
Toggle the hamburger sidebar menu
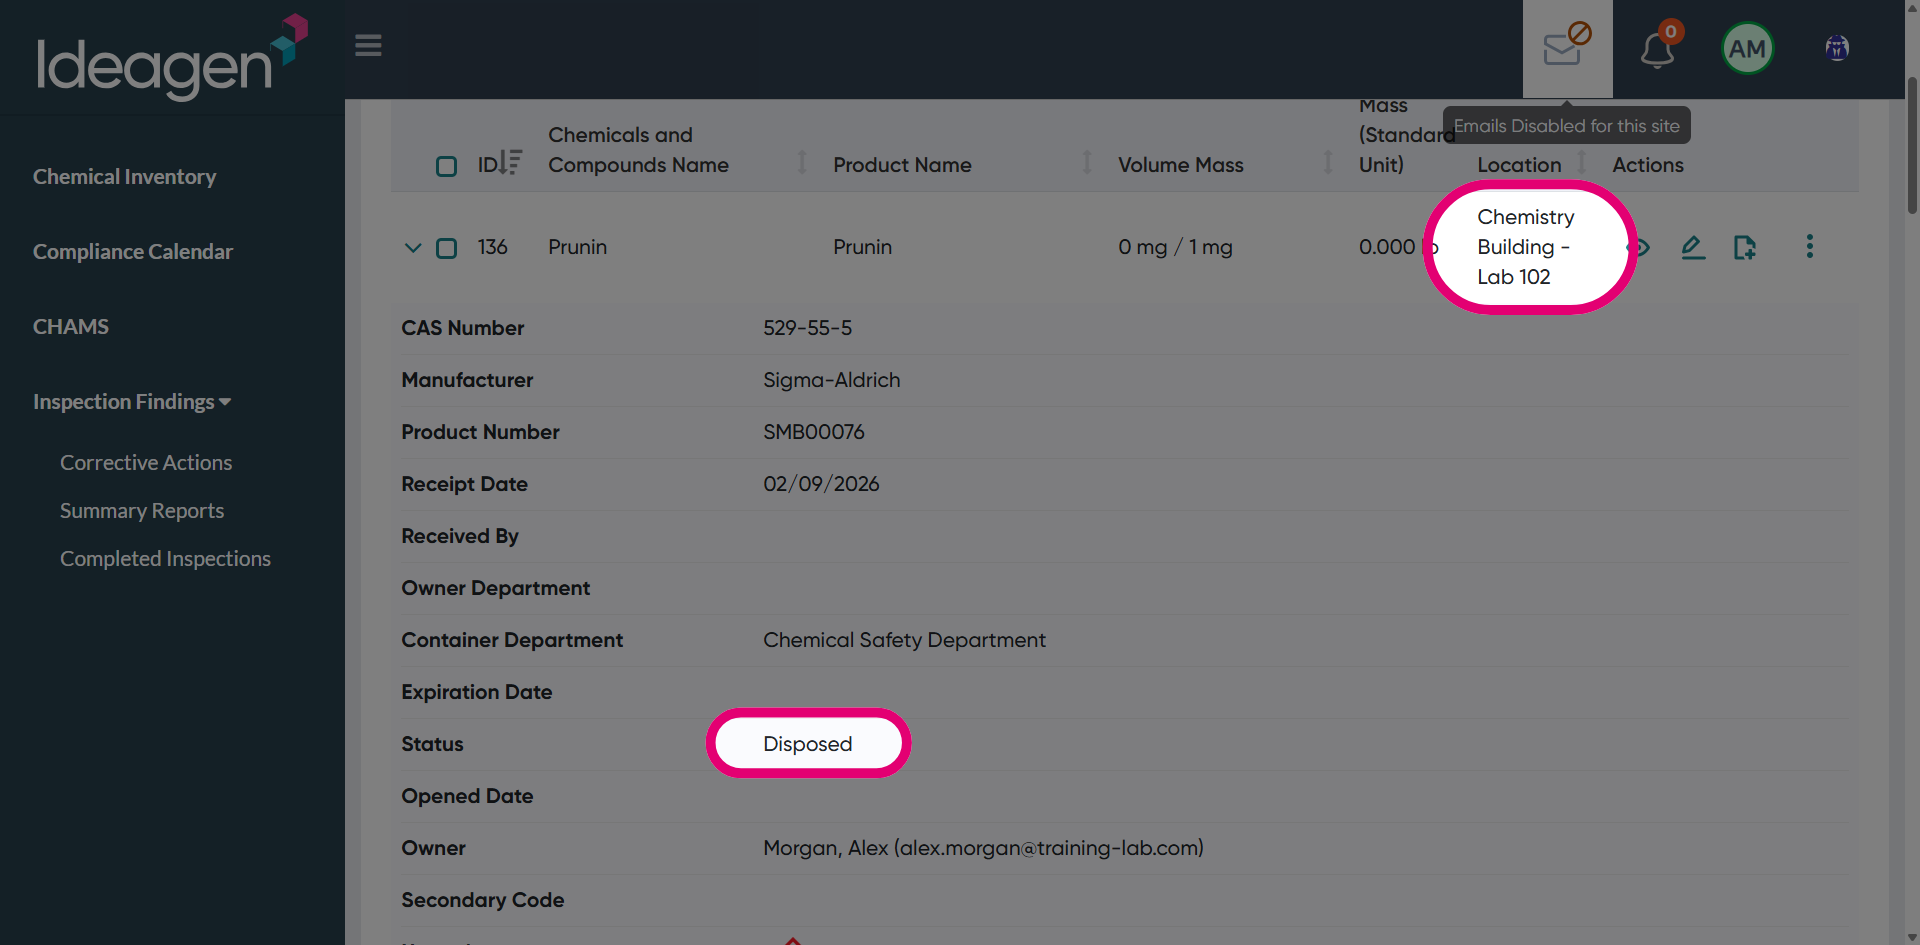click(368, 46)
